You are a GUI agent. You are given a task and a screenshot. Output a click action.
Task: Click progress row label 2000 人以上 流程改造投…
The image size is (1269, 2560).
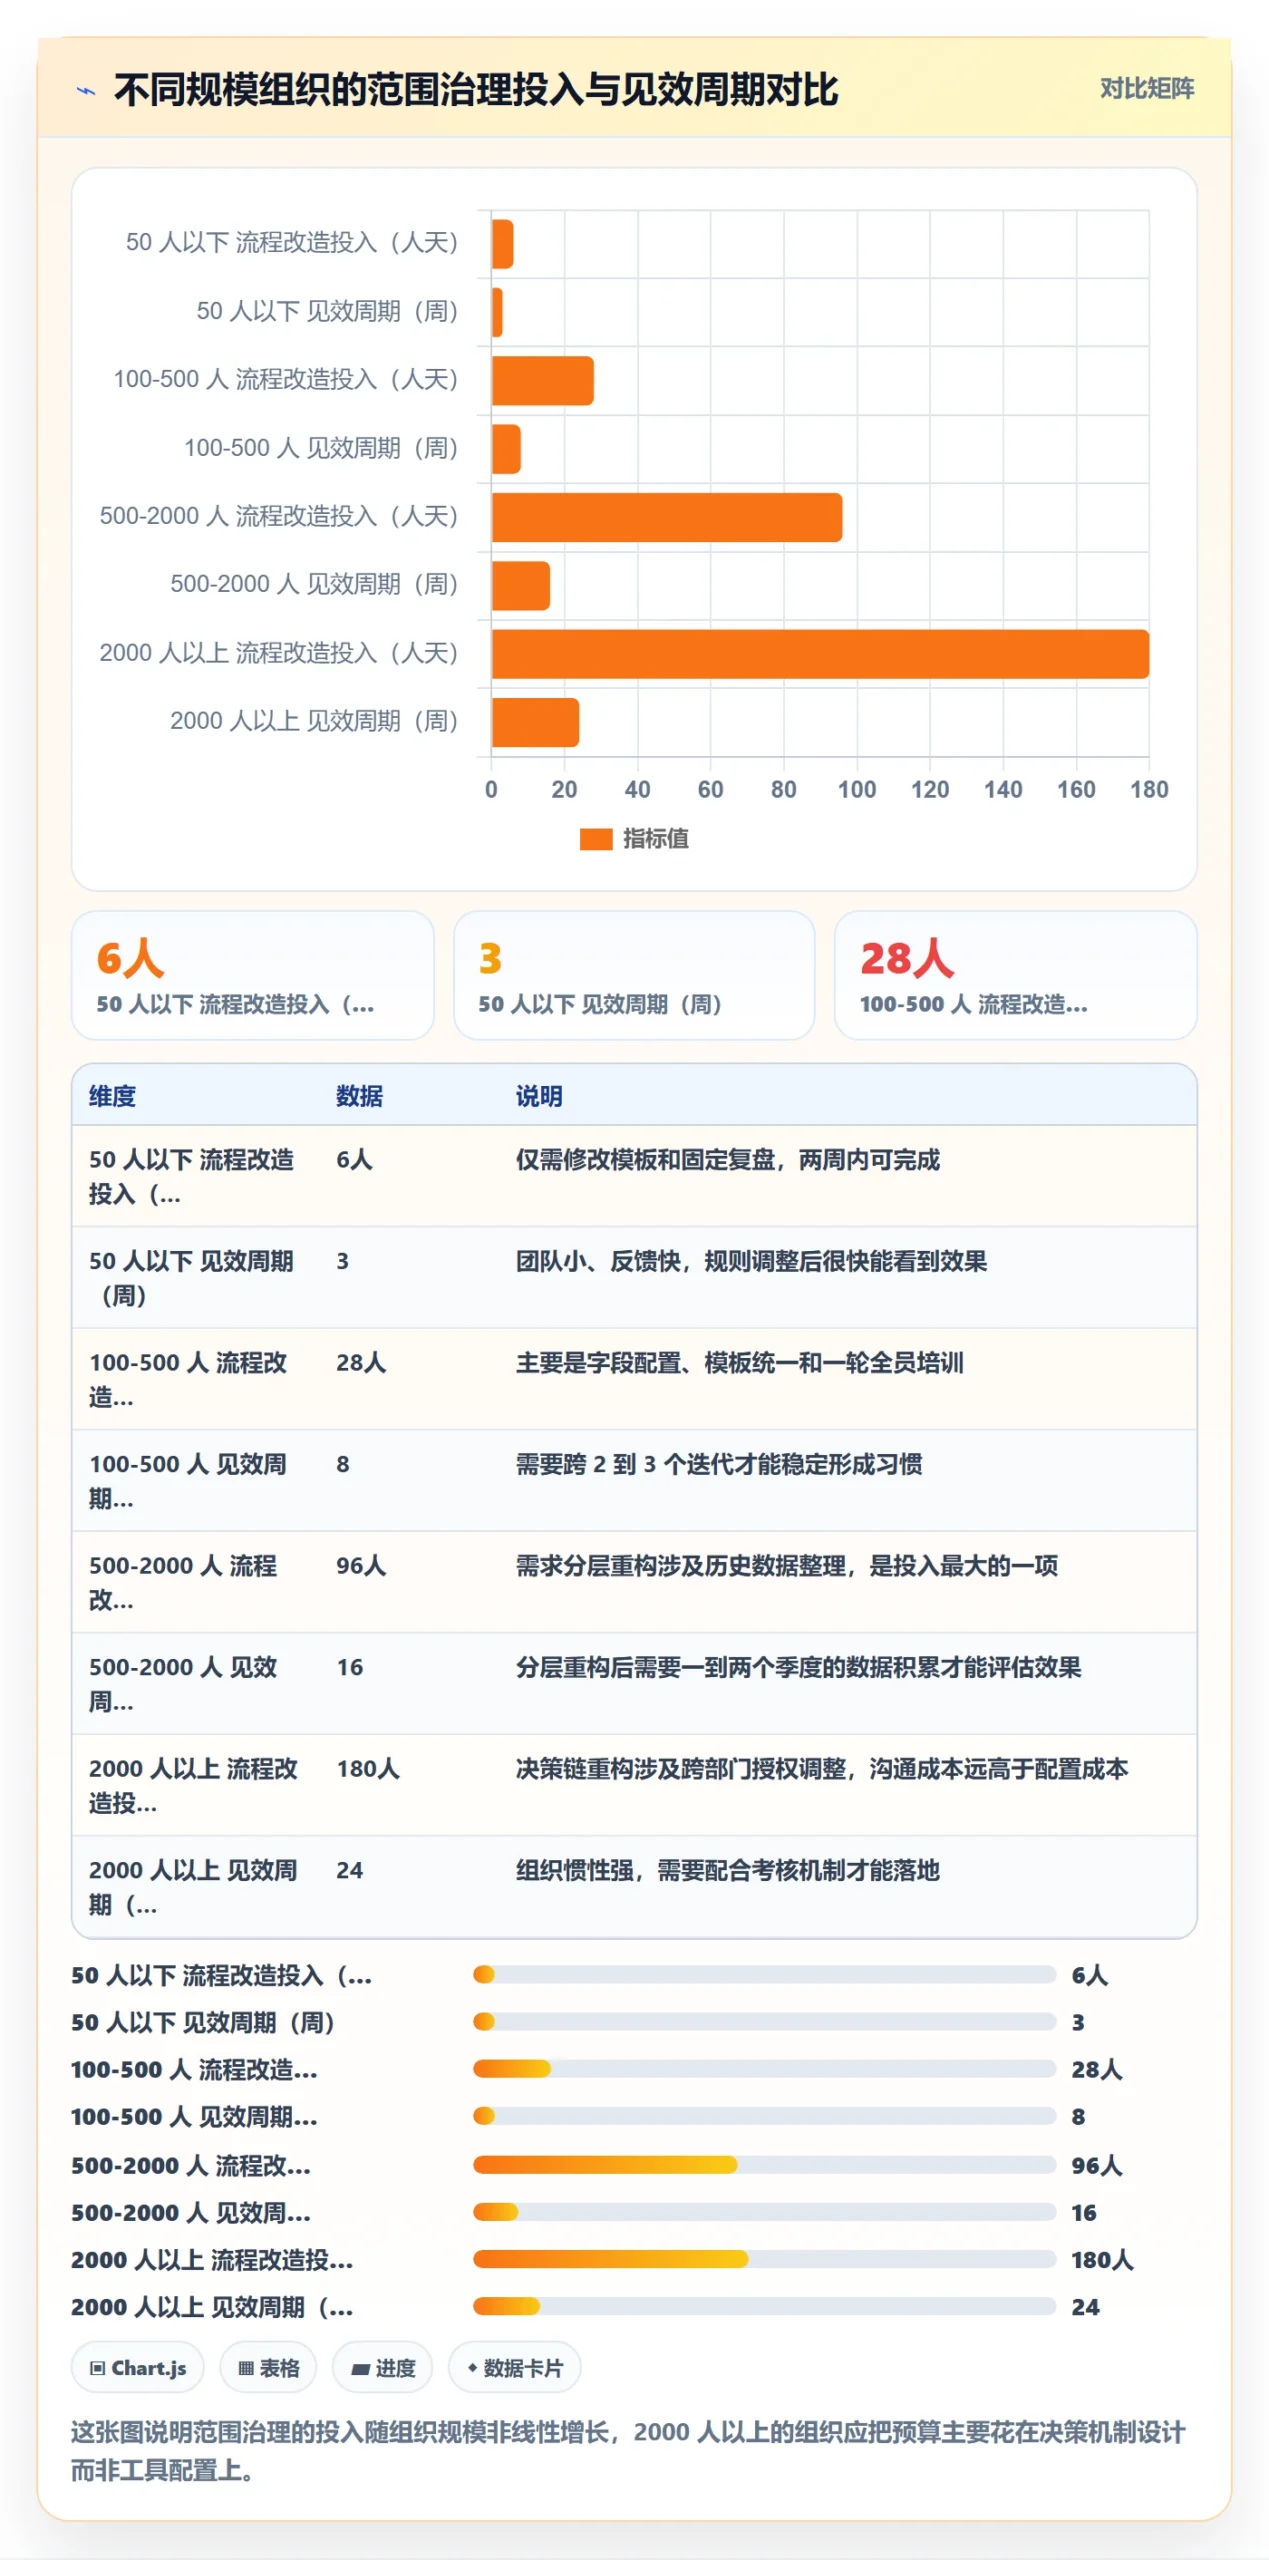(212, 2259)
